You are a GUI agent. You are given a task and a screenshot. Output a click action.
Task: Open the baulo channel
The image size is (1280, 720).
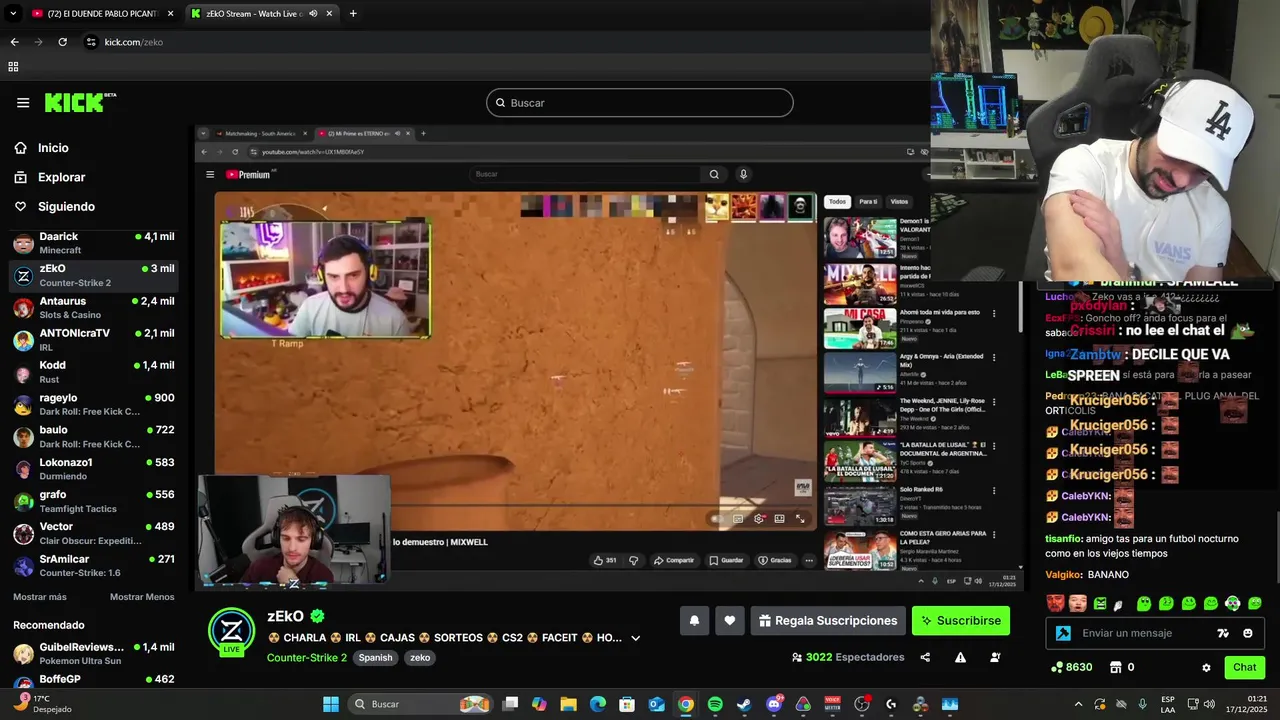pyautogui.click(x=93, y=436)
